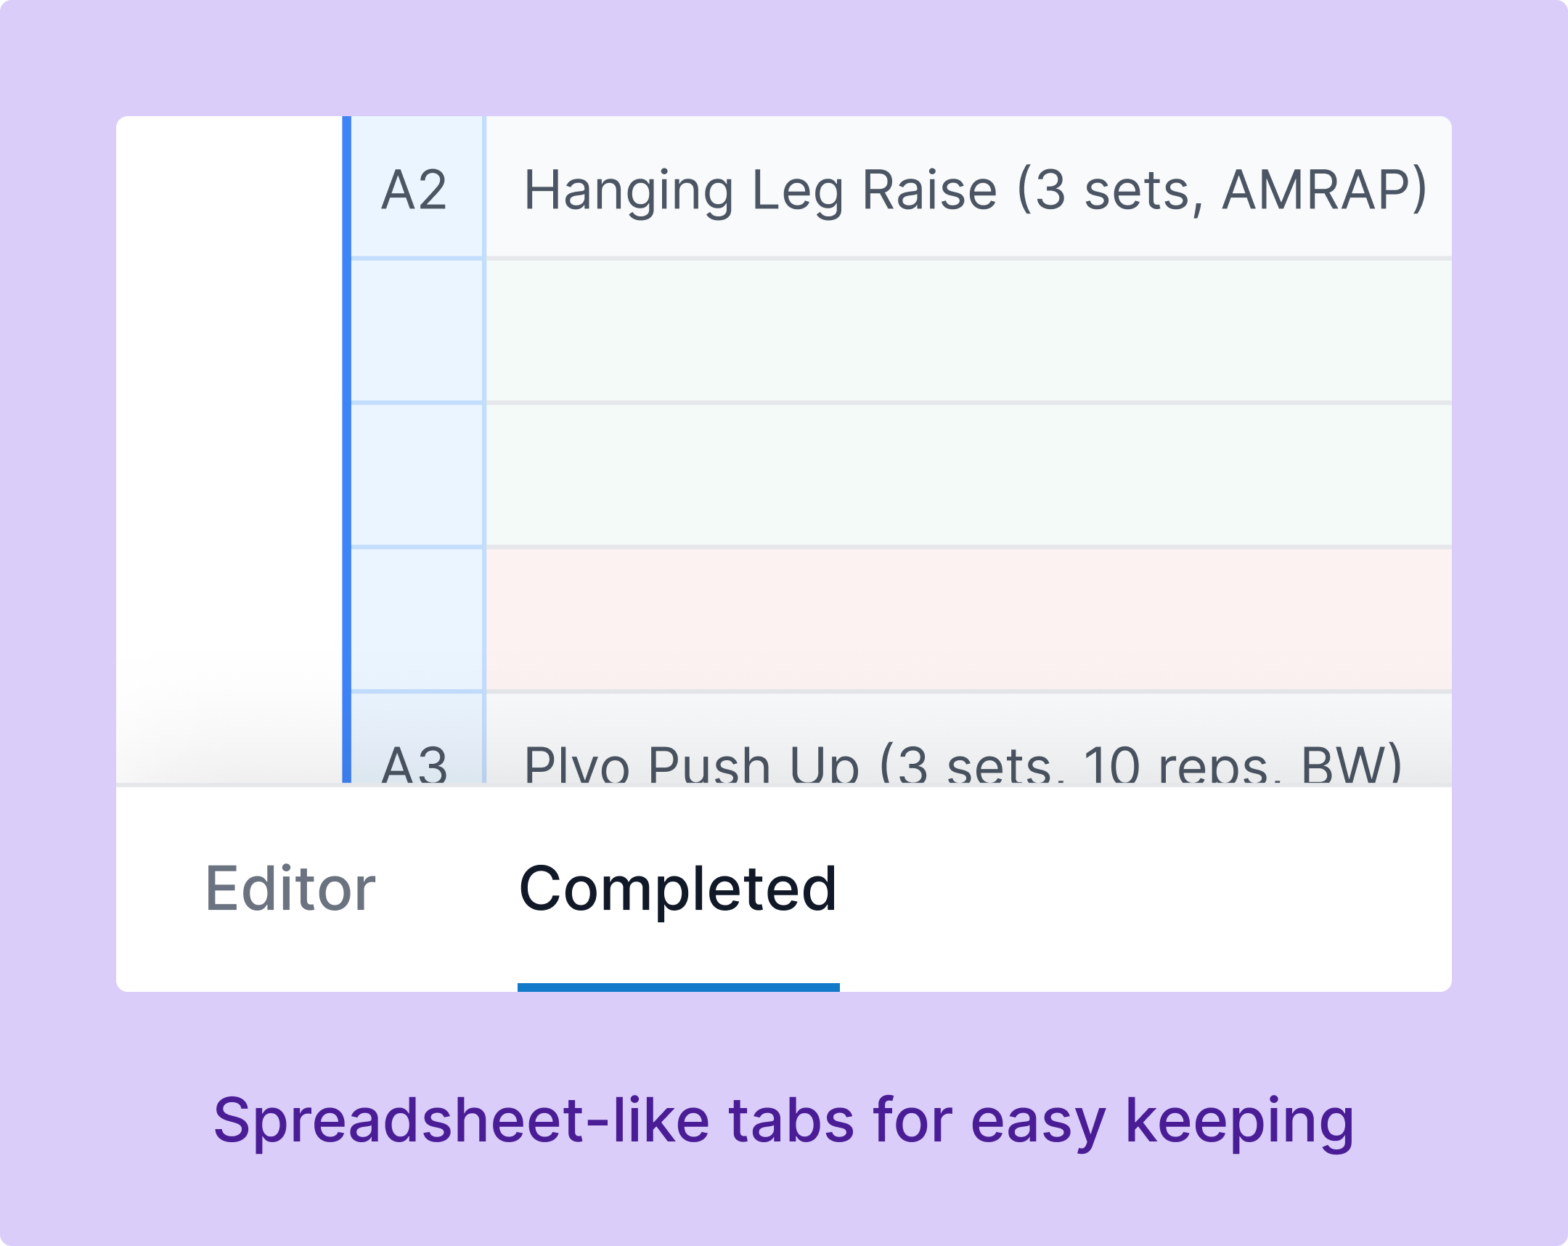Screen dimensions: 1568x1246
Task: Select the Completed tab
Action: 678,889
